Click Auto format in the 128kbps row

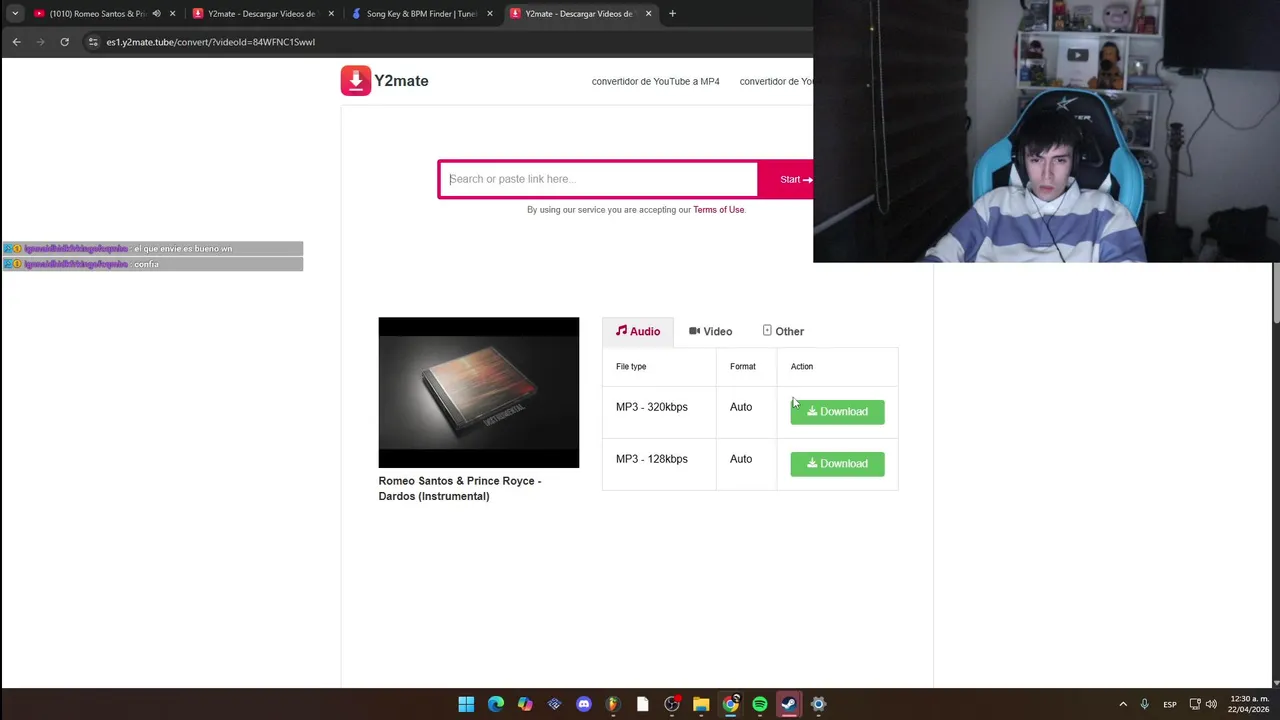(x=741, y=459)
